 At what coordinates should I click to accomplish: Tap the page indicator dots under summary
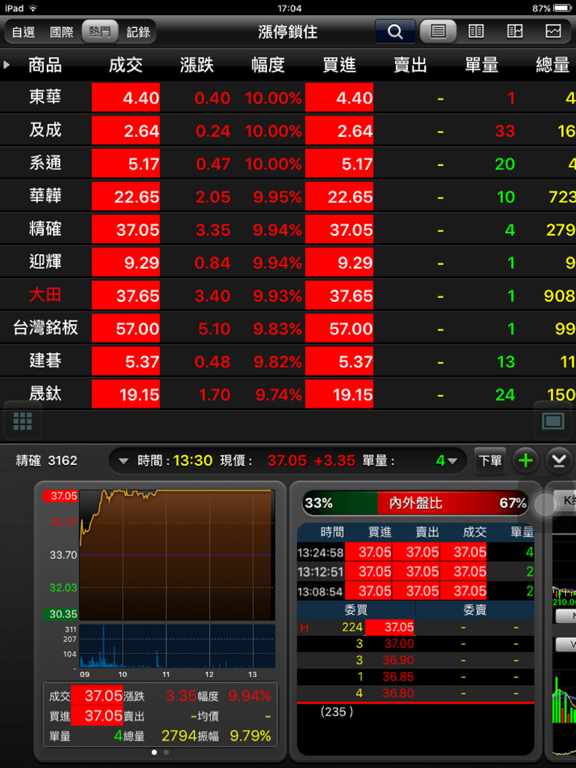click(160, 752)
